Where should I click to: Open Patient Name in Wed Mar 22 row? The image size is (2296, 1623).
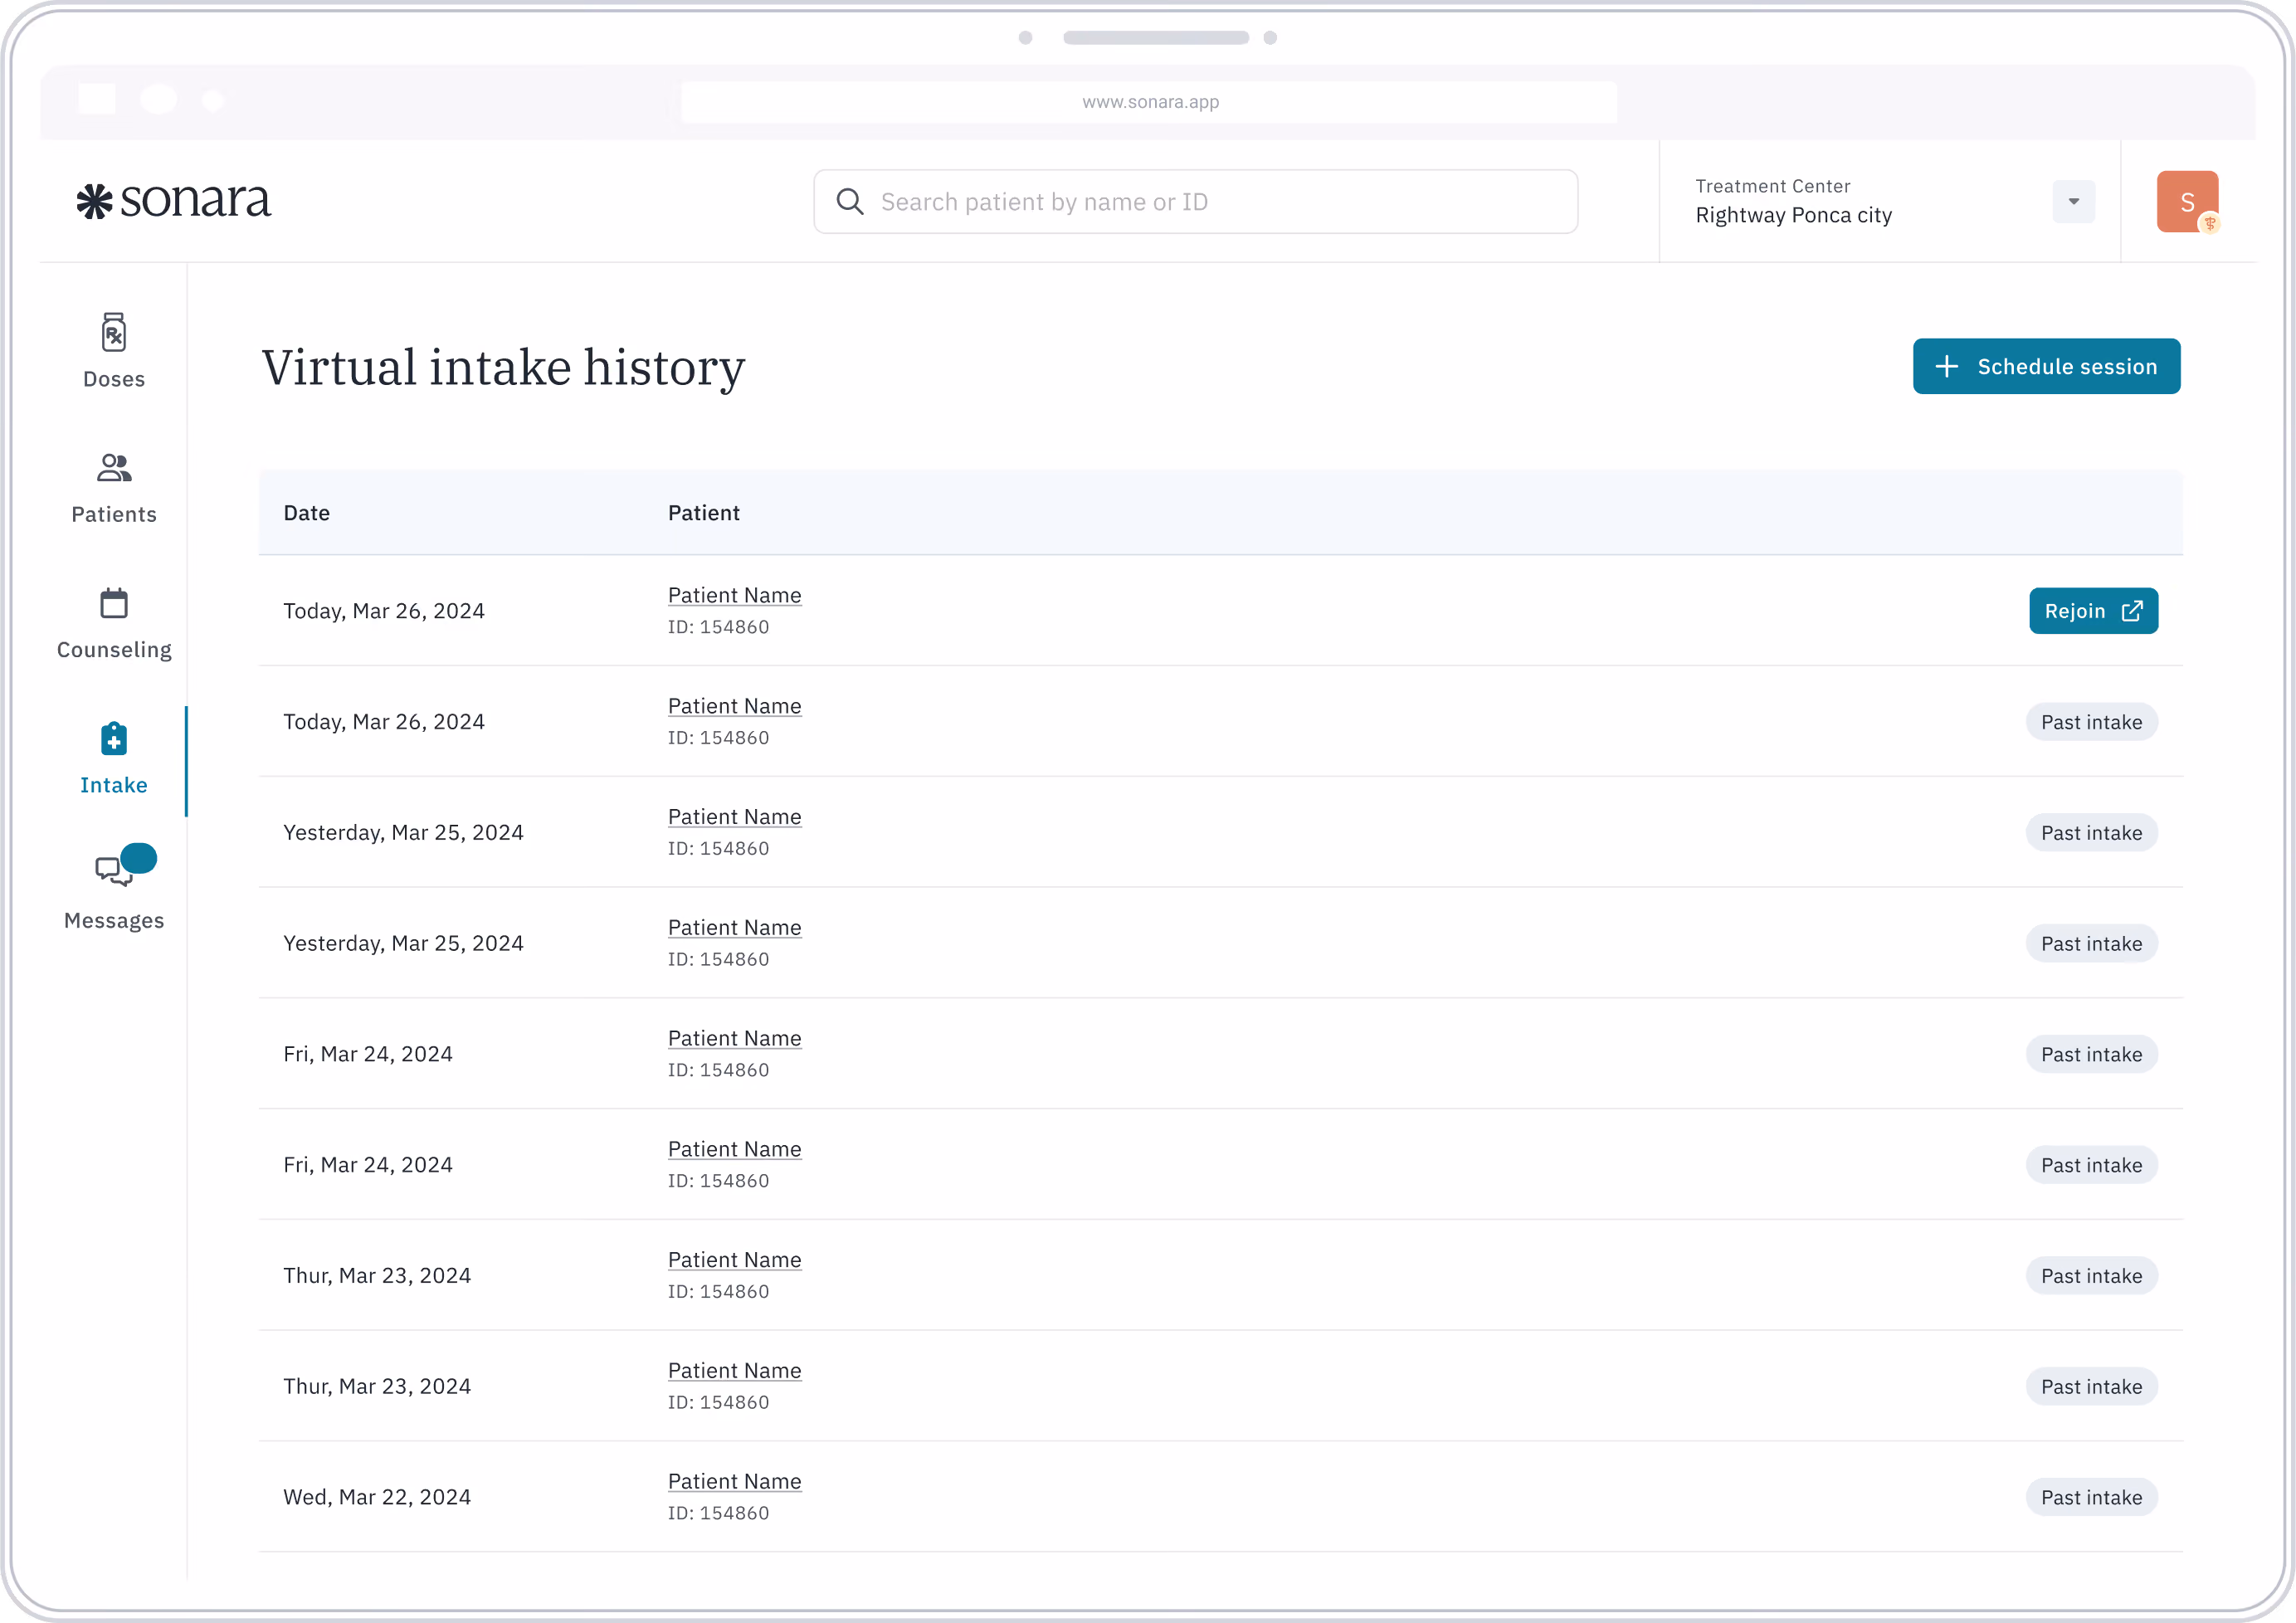pyautogui.click(x=734, y=1482)
